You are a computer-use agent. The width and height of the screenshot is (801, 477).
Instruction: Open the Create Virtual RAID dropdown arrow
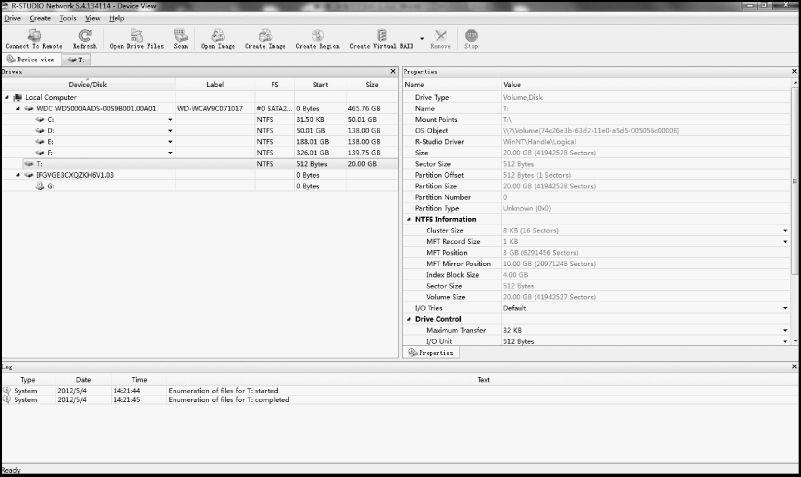(x=421, y=39)
